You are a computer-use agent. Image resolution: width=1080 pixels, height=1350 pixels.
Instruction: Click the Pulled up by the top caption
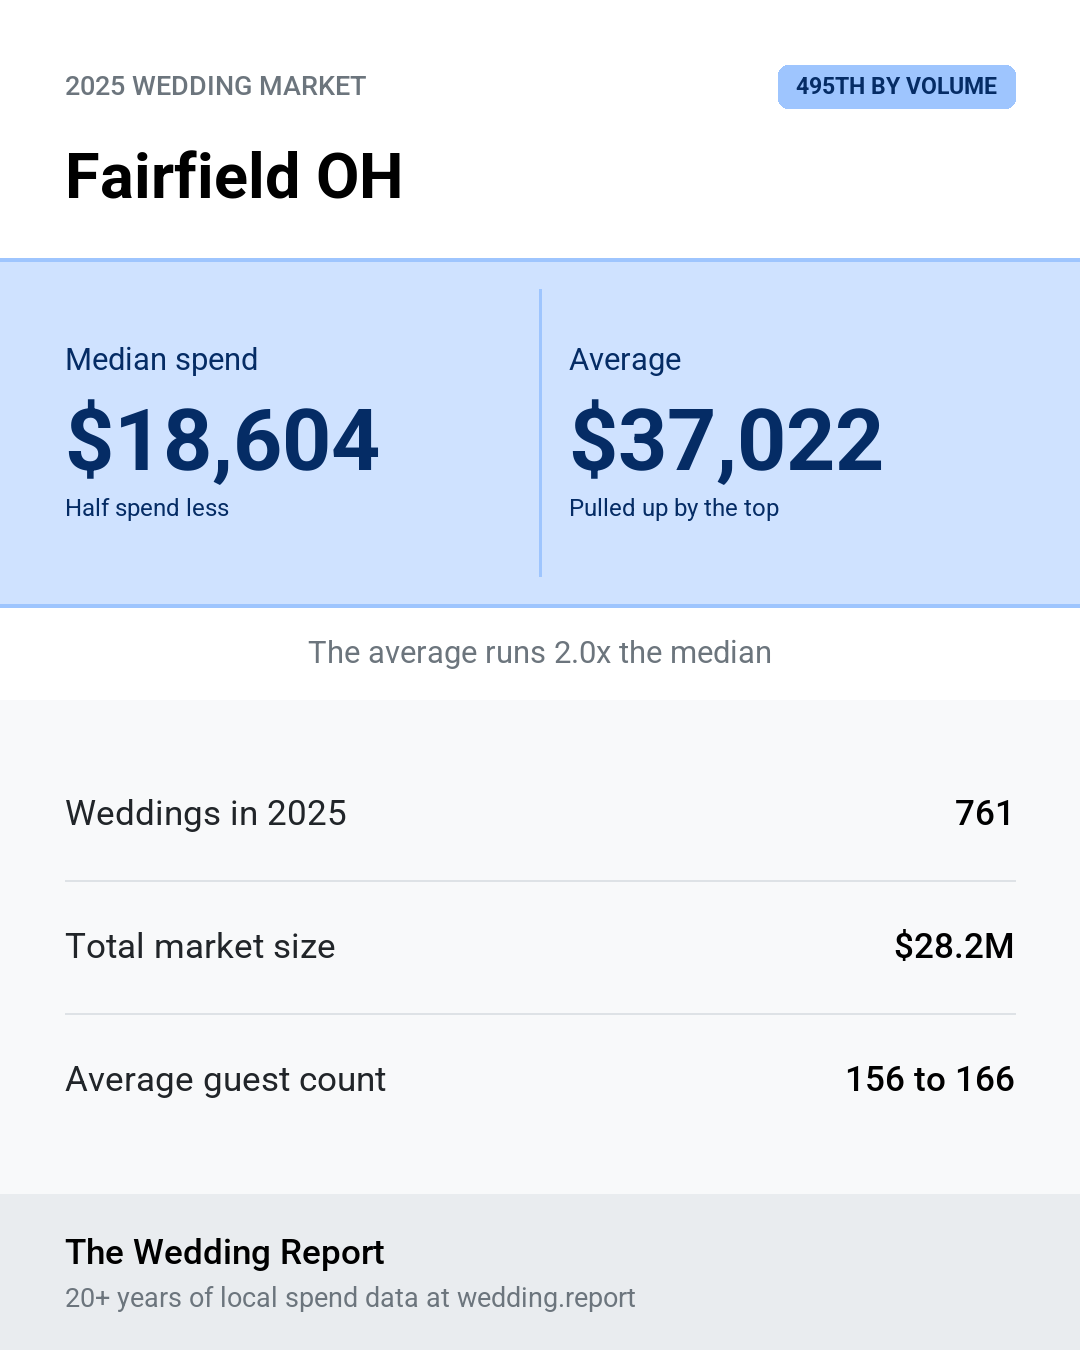pos(674,508)
